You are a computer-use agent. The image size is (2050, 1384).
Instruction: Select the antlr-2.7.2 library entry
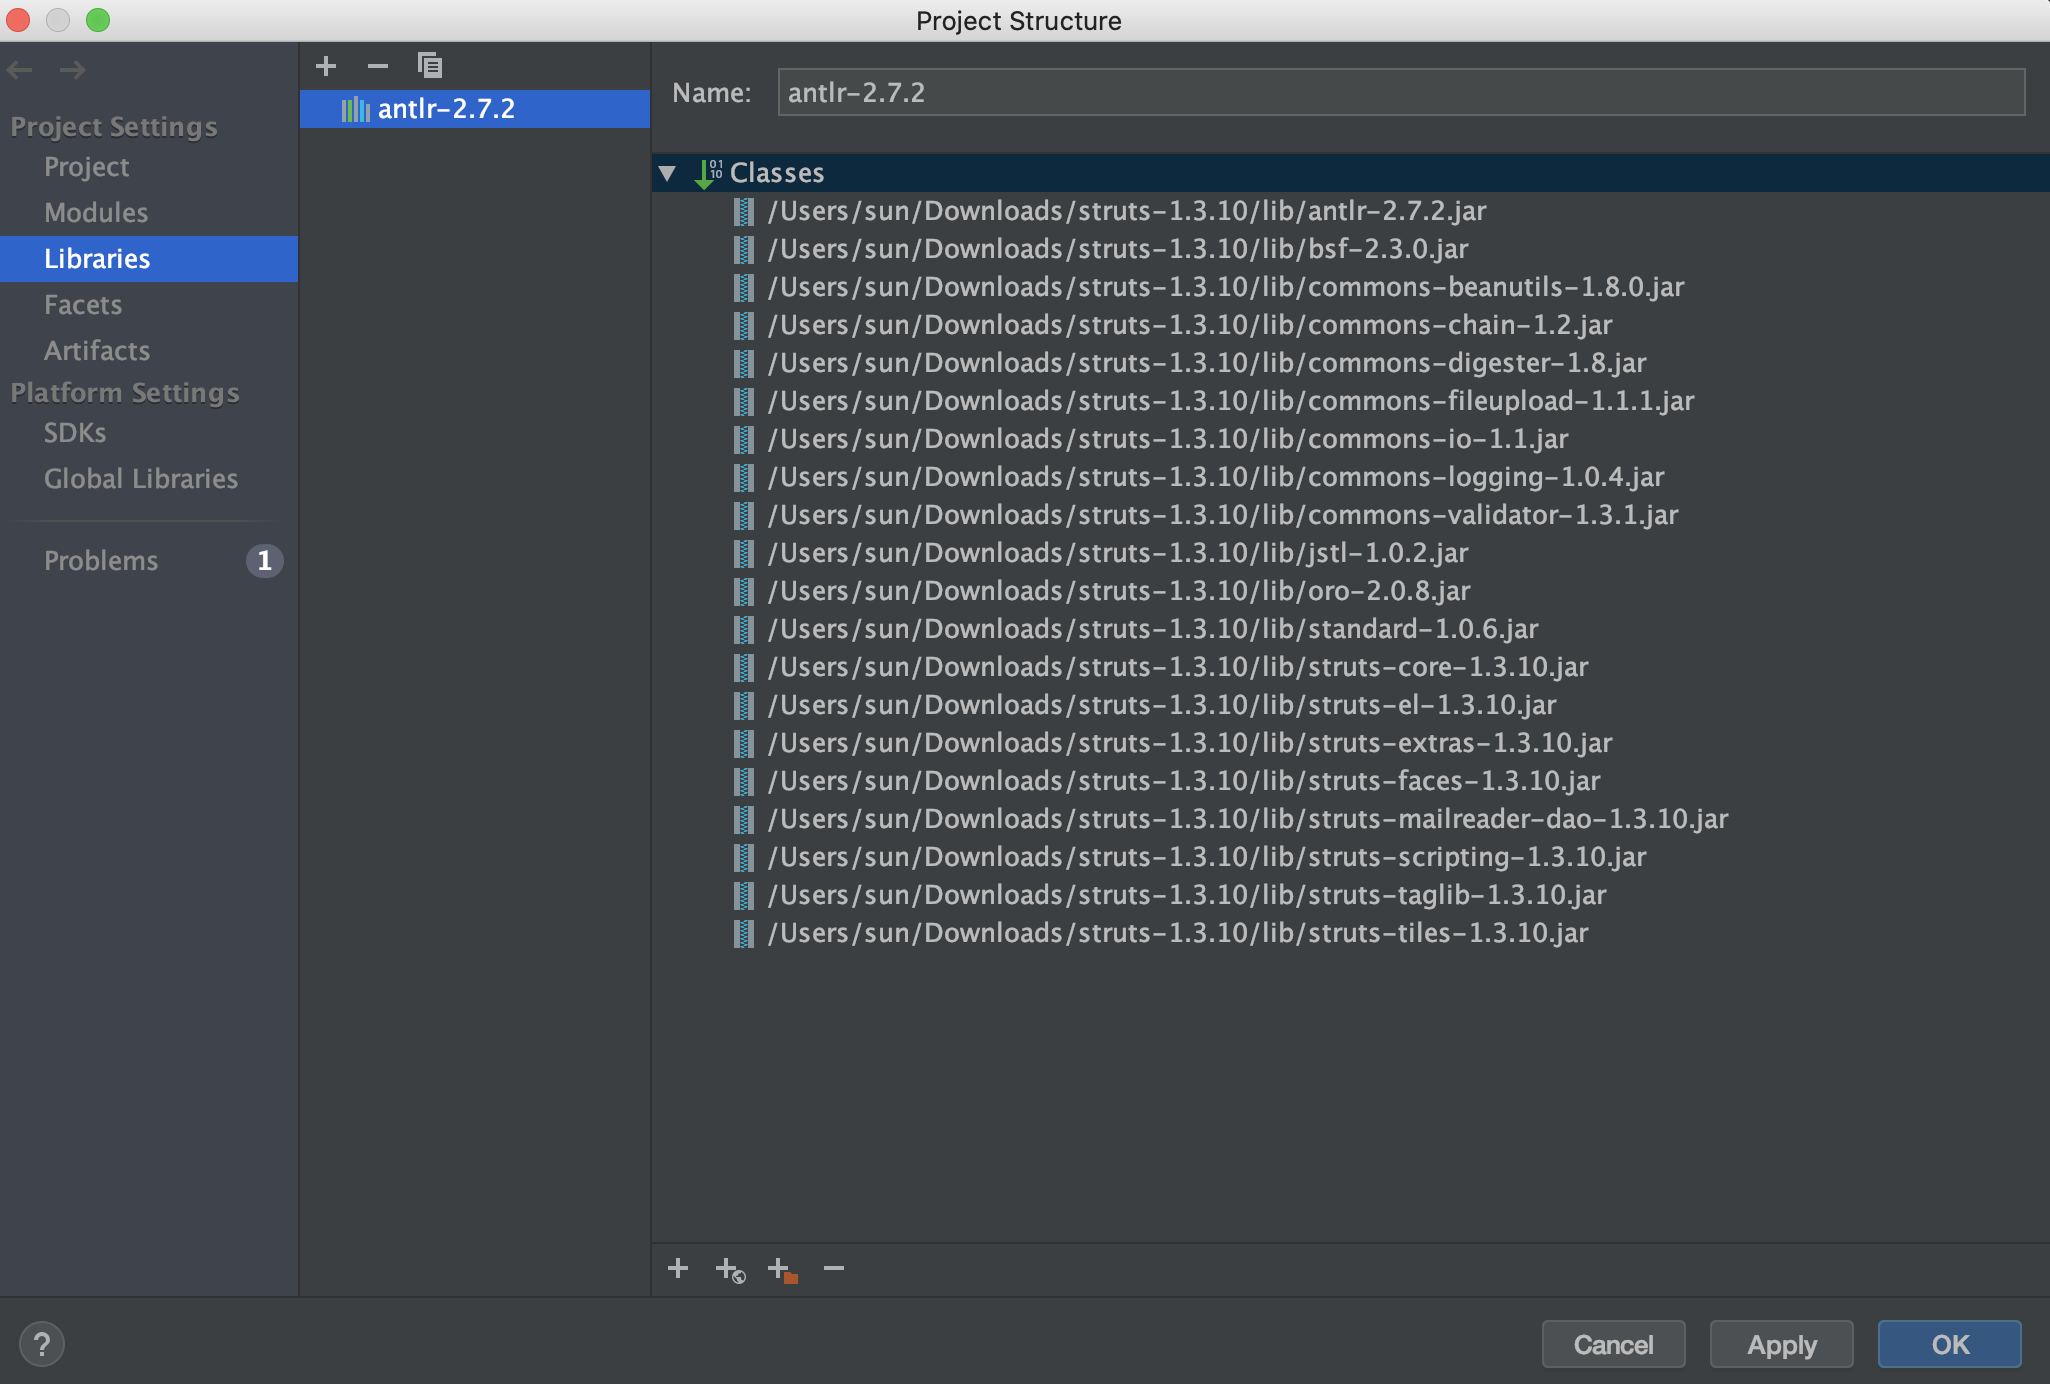(x=446, y=109)
